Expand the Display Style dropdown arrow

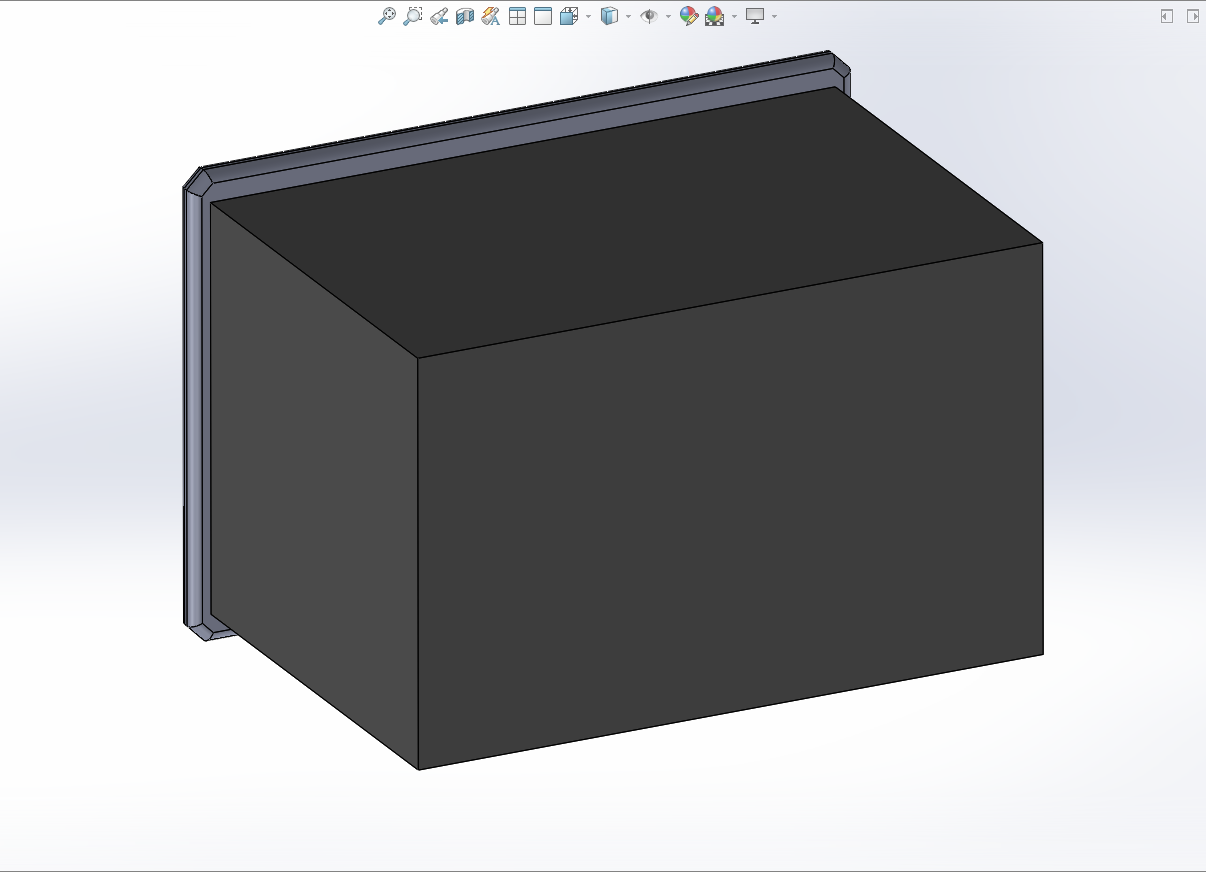628,16
